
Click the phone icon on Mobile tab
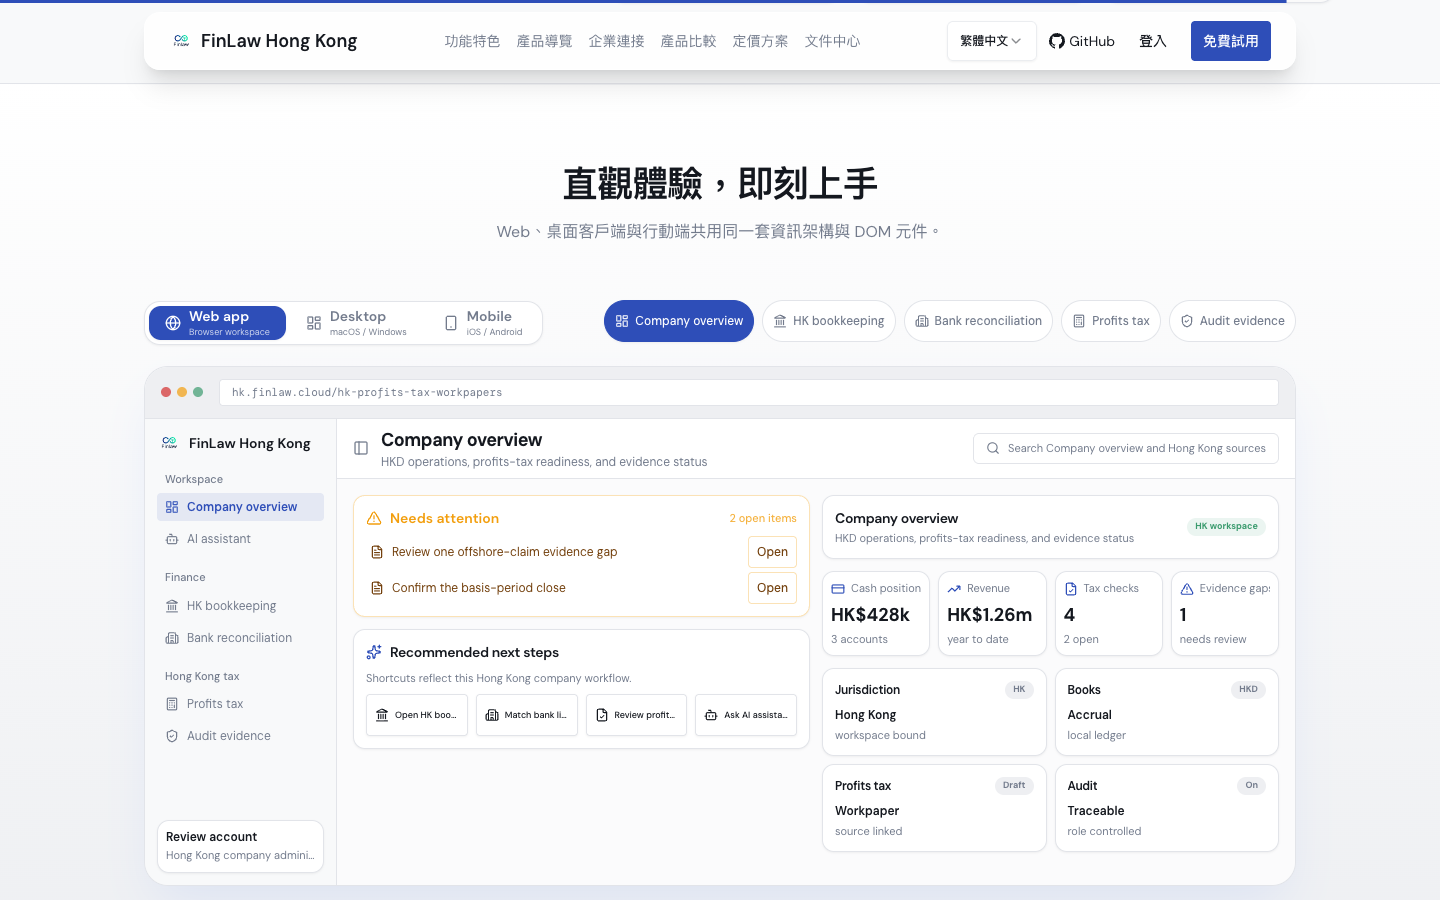451,323
